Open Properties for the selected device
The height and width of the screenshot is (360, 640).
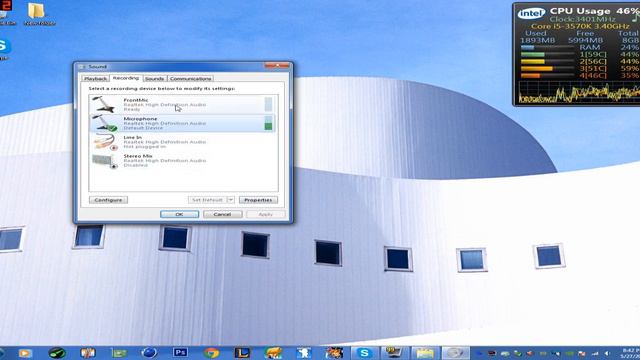(258, 200)
